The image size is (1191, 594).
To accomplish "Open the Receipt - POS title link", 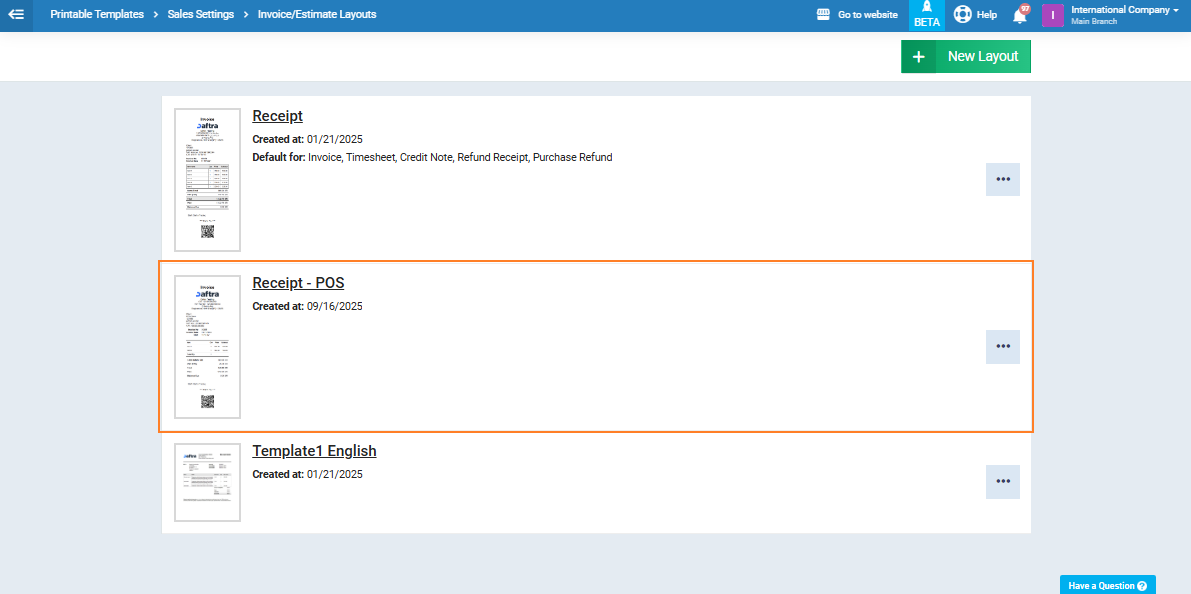I will 298,283.
